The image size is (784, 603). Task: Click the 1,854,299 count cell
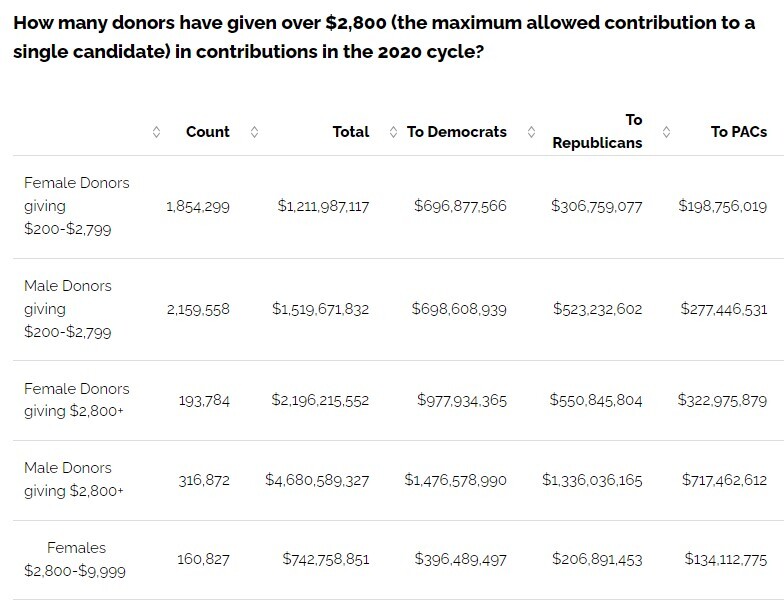(x=198, y=207)
